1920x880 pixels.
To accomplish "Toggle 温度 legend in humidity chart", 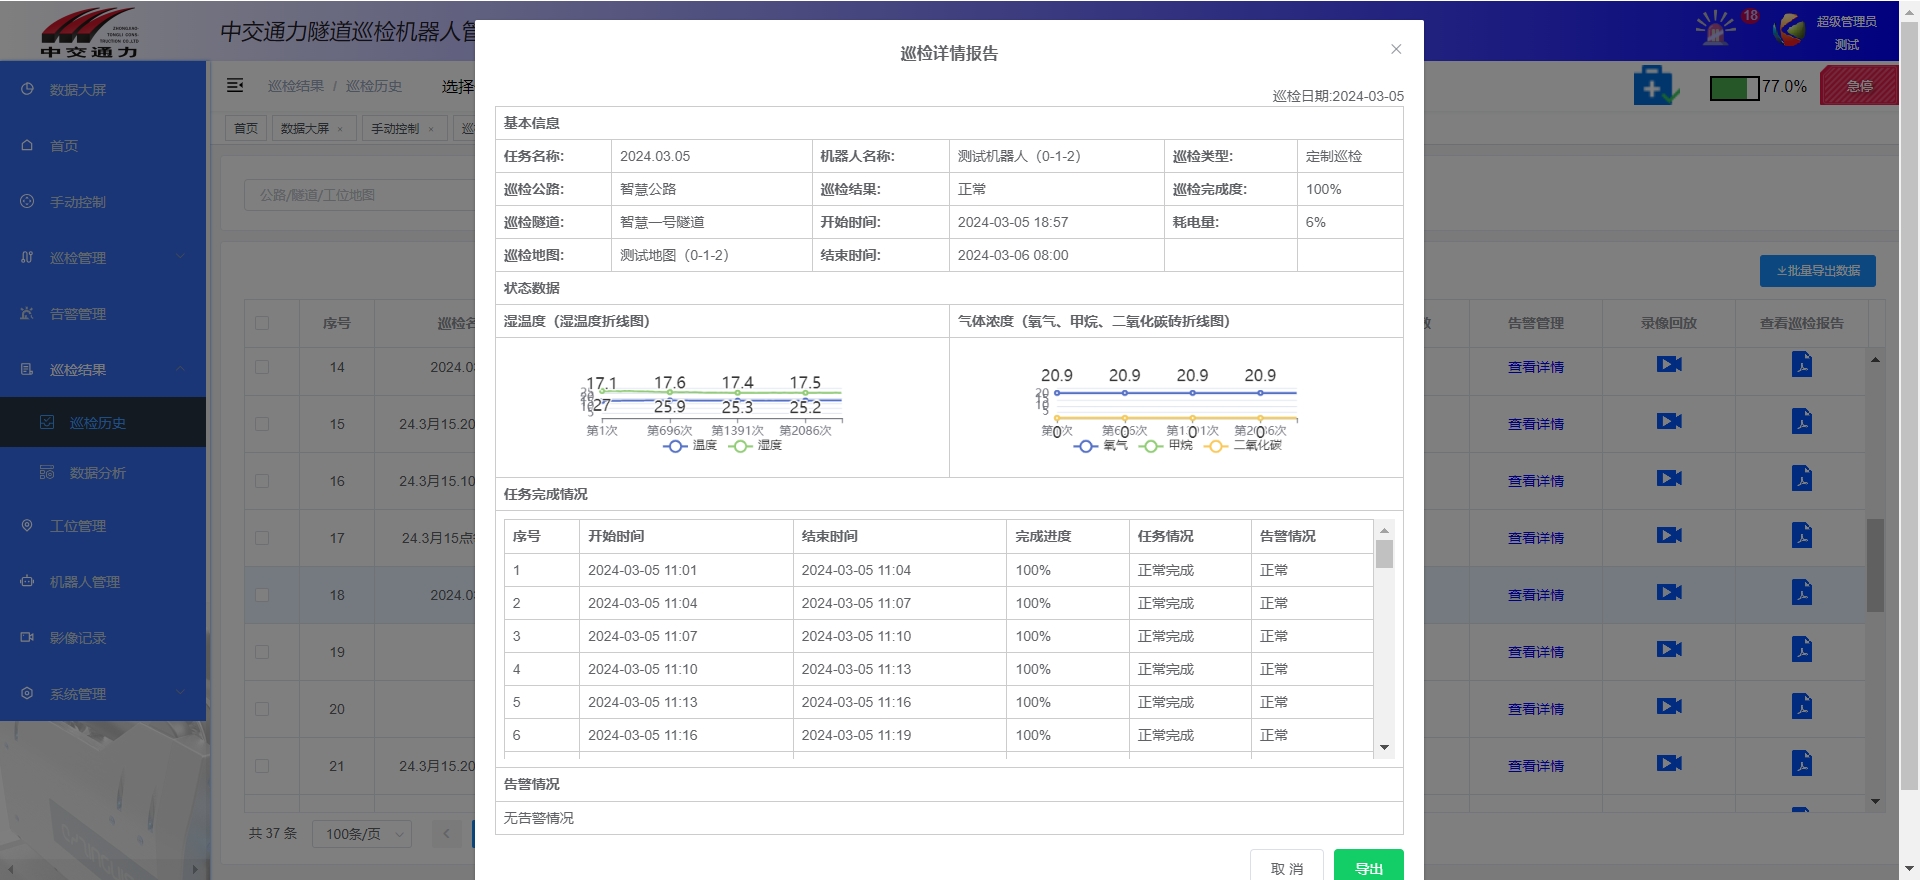I will click(690, 446).
